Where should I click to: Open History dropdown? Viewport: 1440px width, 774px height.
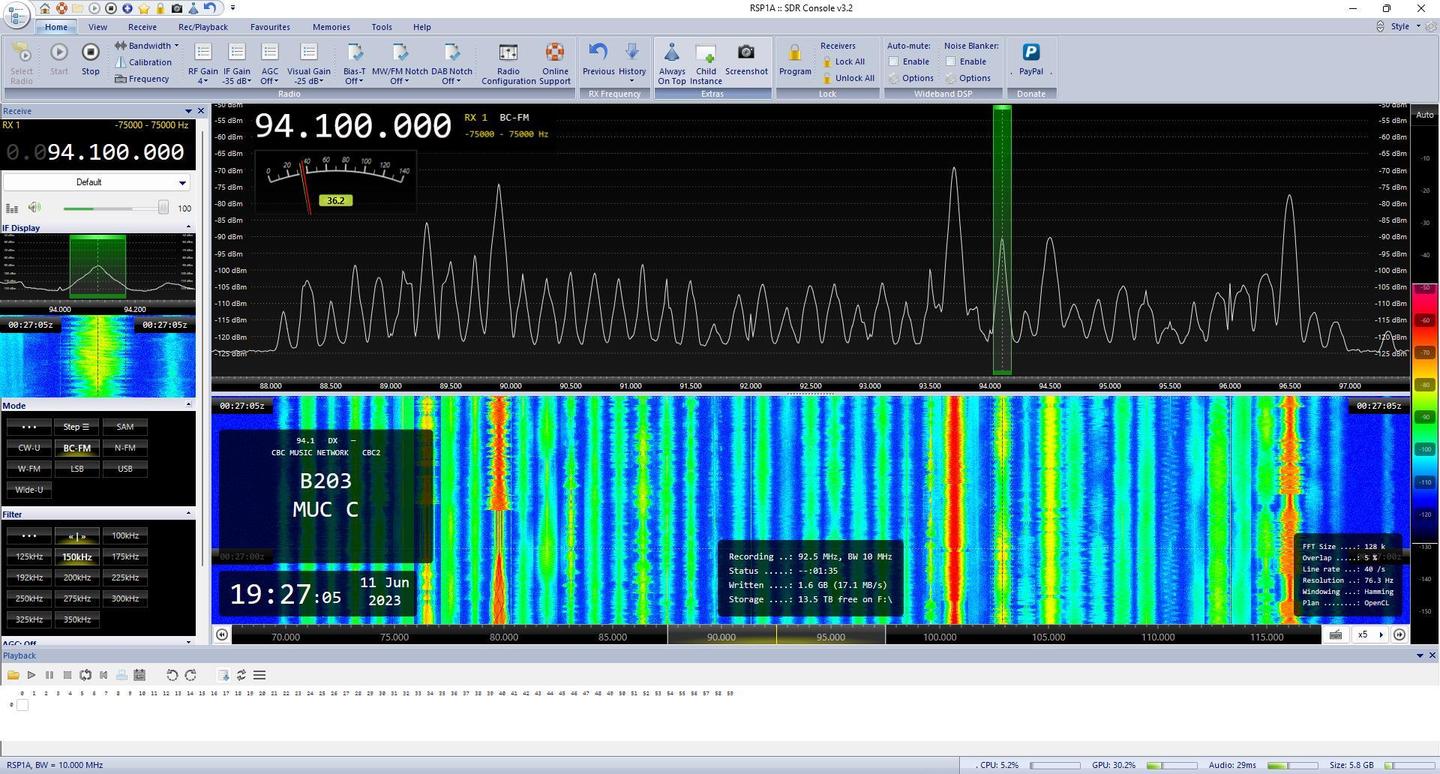[632, 62]
